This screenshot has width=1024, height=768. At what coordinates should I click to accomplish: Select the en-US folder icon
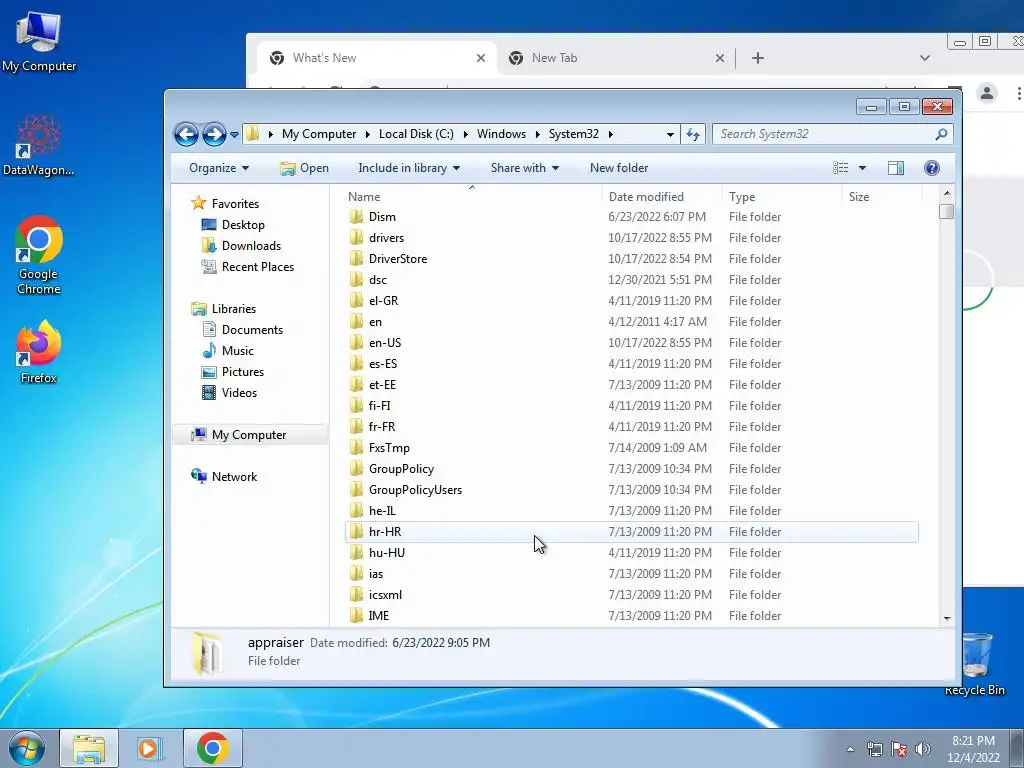pyautogui.click(x=356, y=343)
